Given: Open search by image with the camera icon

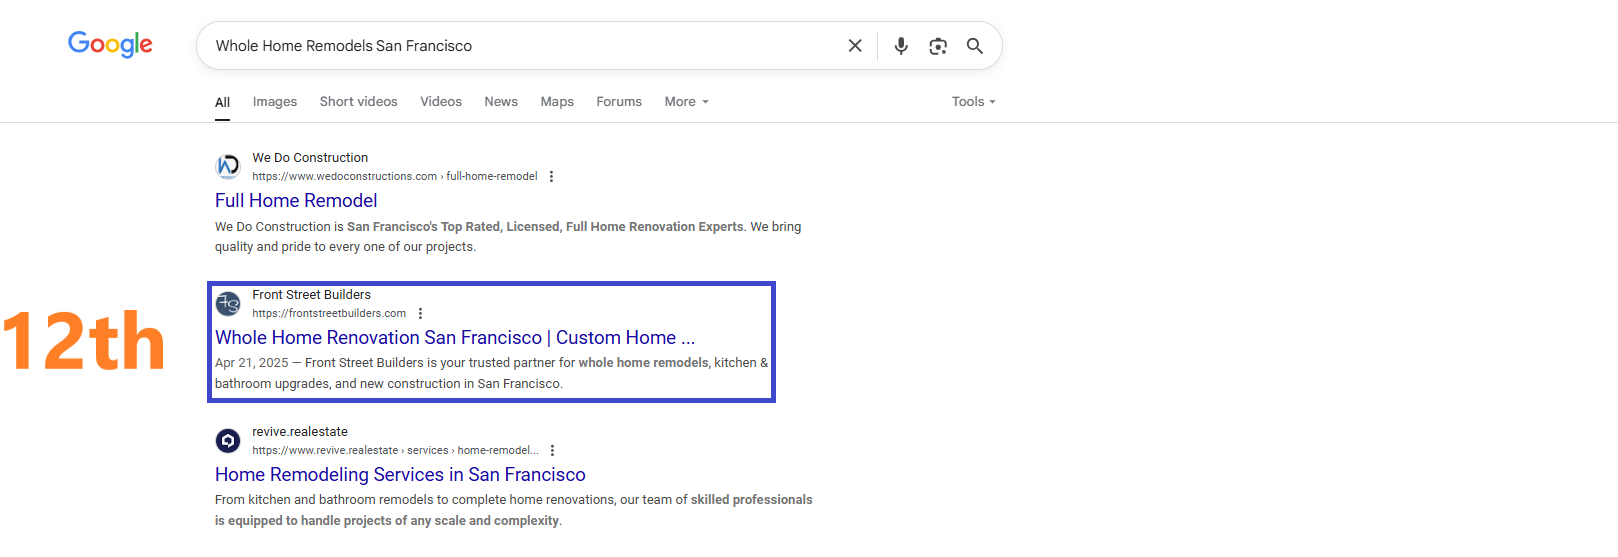Looking at the screenshot, I should (x=938, y=46).
